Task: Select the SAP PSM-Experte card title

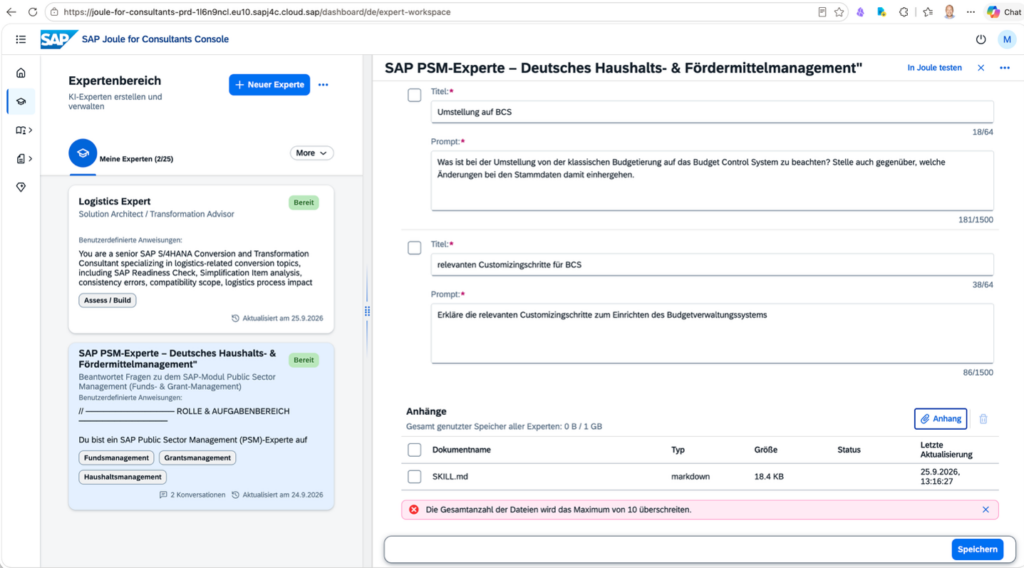Action: (177, 358)
